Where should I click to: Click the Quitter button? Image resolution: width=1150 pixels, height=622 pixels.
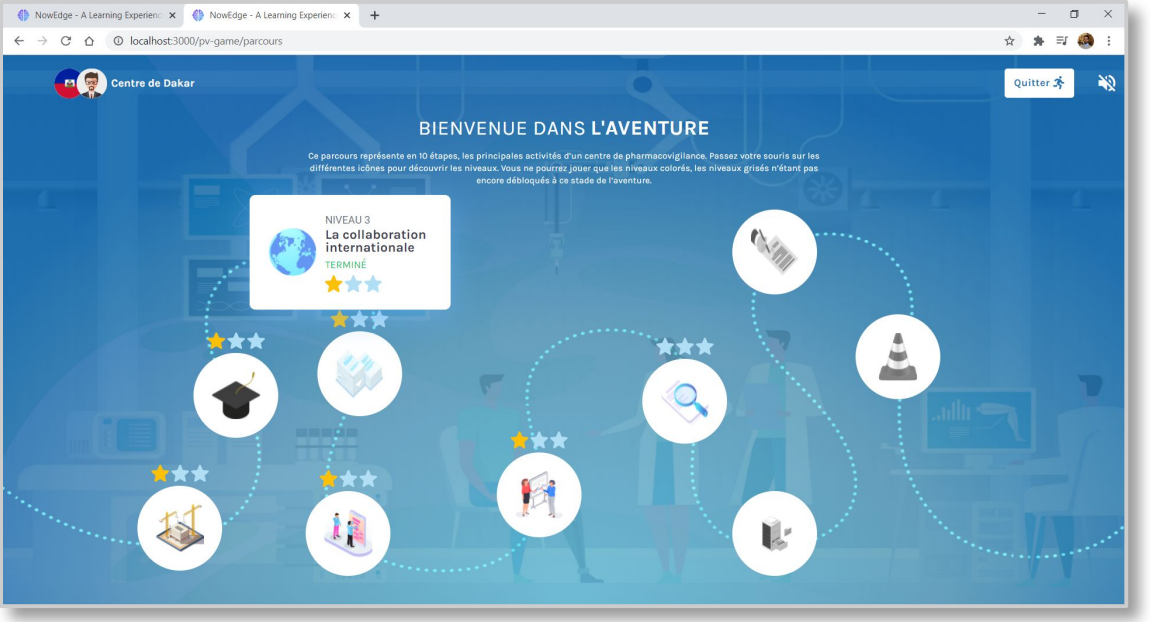pos(1039,83)
